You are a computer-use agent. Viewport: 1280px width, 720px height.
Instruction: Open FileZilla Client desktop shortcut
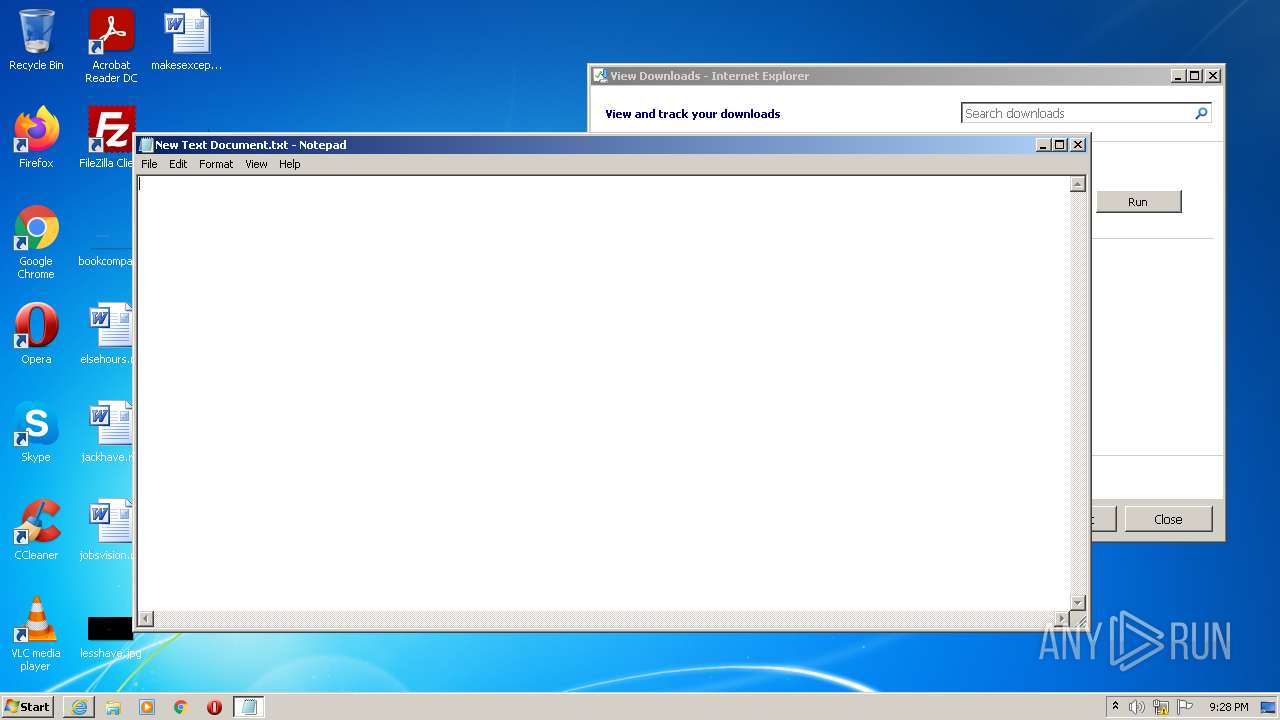pyautogui.click(x=108, y=138)
